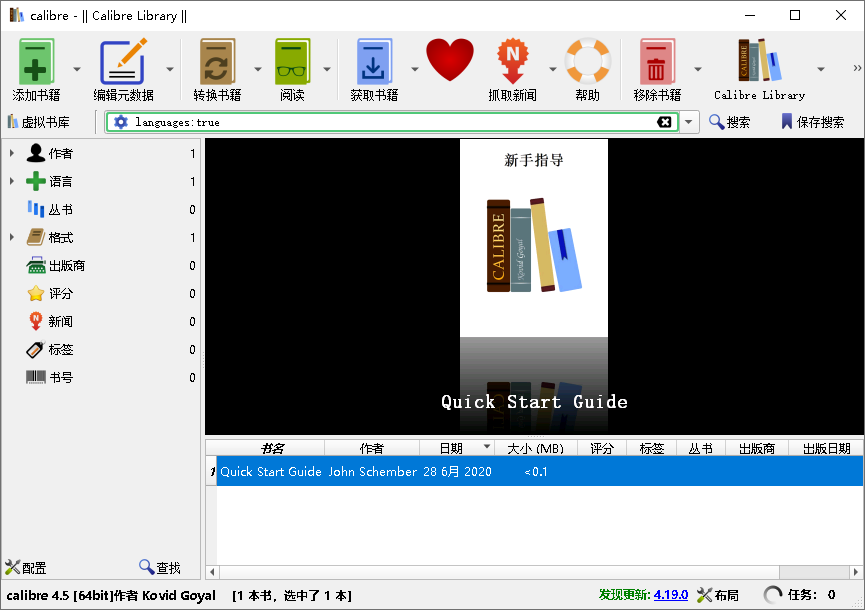Image resolution: width=865 pixels, height=610 pixels.
Task: Click the red heart donate icon
Action: 449,62
